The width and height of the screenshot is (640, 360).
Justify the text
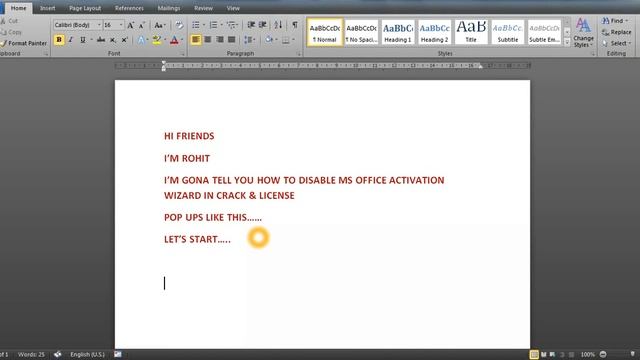click(x=231, y=40)
